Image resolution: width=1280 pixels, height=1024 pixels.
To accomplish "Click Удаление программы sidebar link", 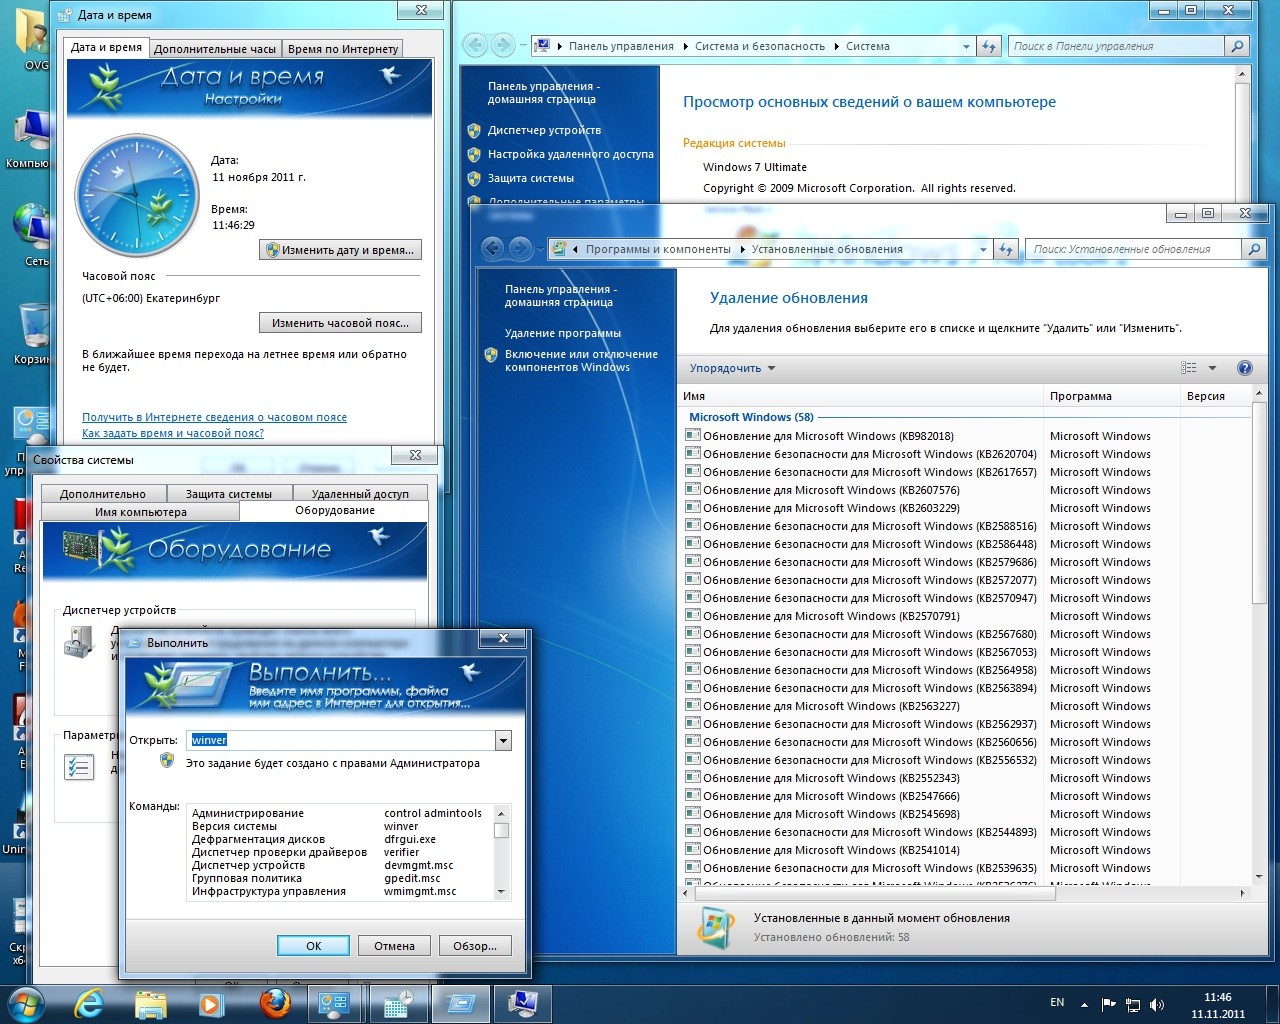I will [x=562, y=333].
